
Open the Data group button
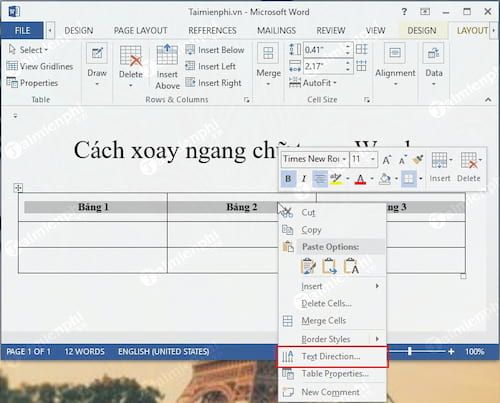434,64
